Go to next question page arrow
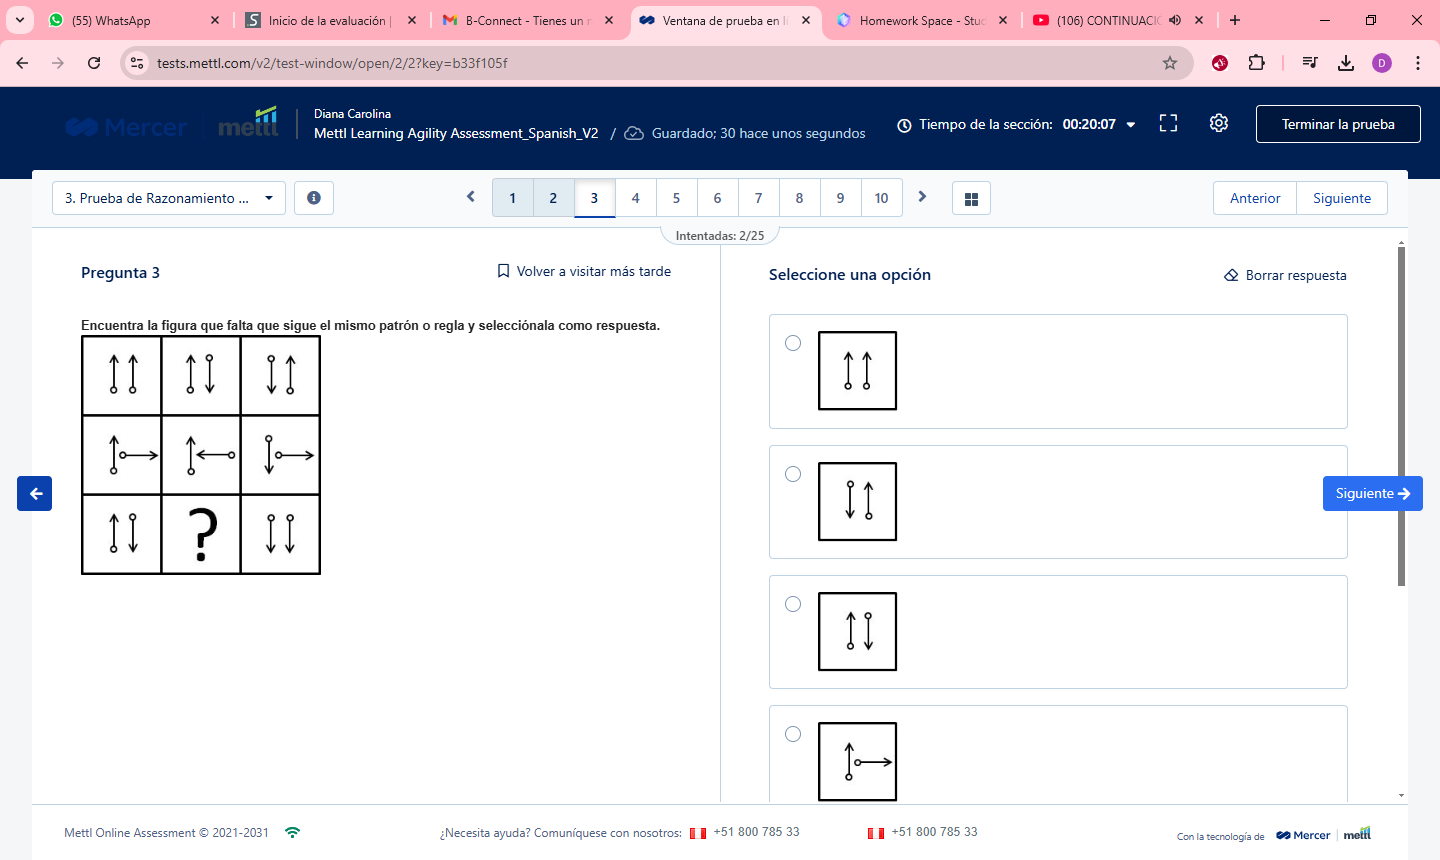 click(922, 197)
